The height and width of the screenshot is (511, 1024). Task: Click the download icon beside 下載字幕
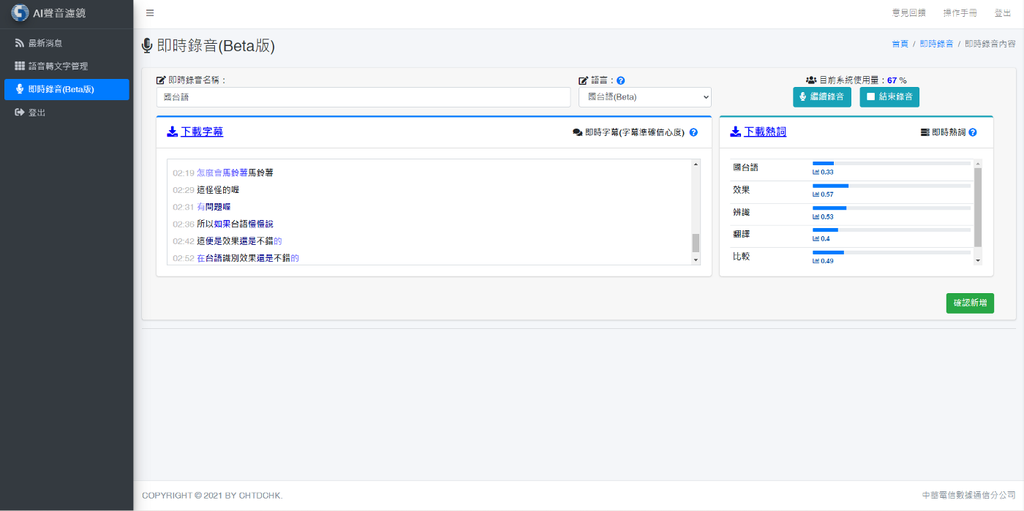pyautogui.click(x=172, y=131)
